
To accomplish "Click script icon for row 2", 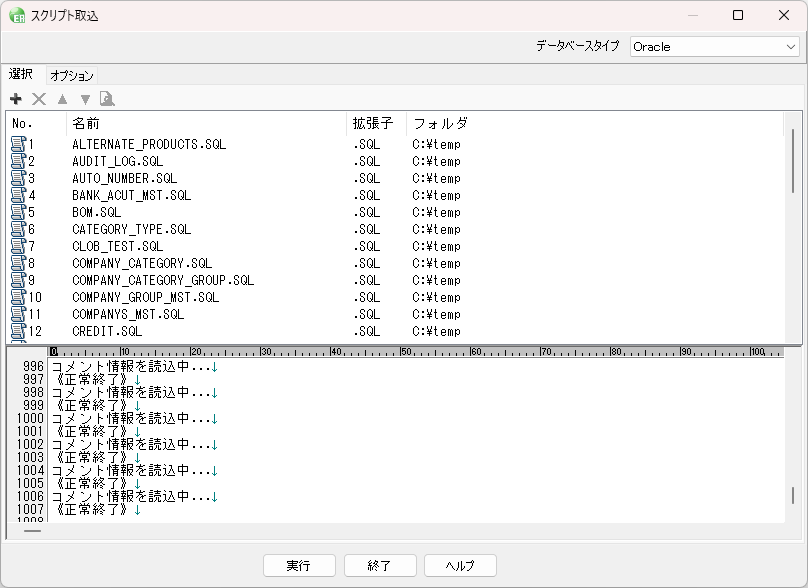I will tap(19, 161).
